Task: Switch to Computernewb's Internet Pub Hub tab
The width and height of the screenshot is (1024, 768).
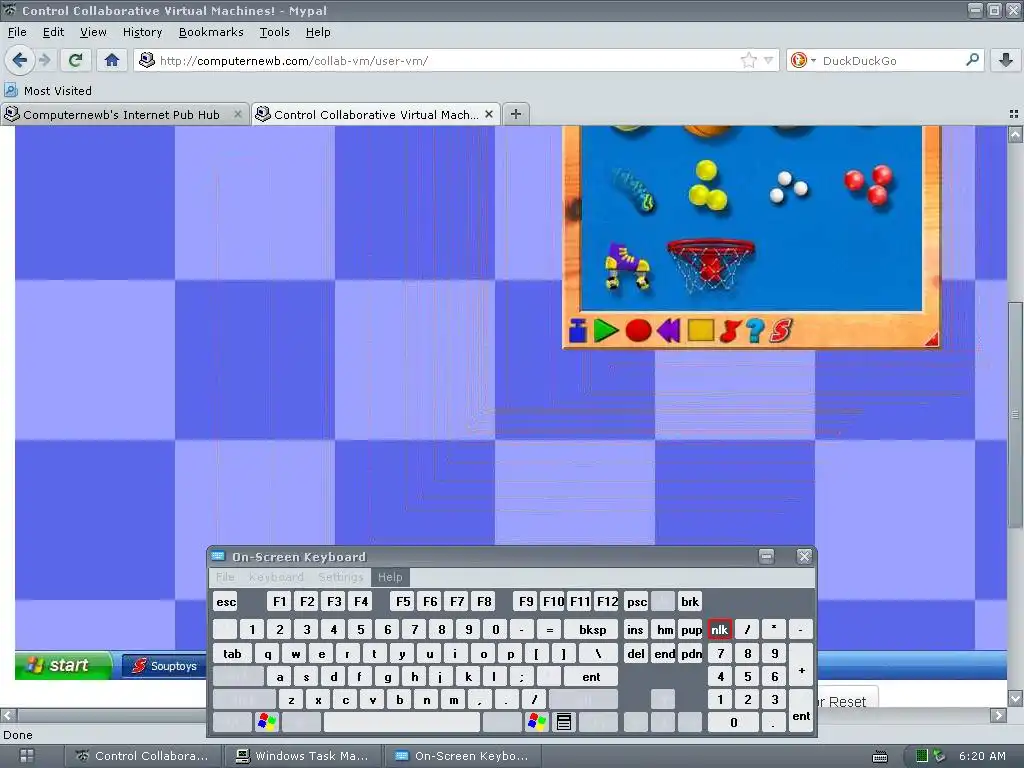Action: pyautogui.click(x=121, y=114)
